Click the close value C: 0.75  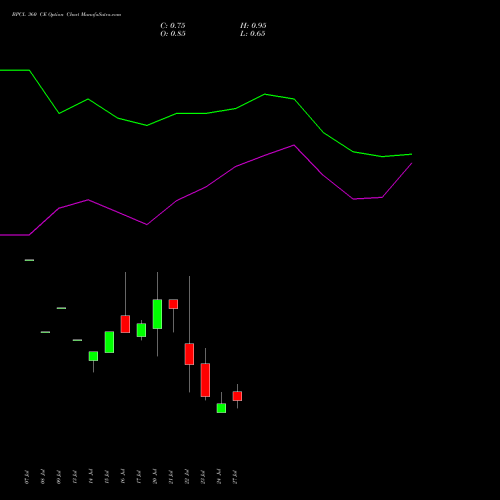(173, 26)
